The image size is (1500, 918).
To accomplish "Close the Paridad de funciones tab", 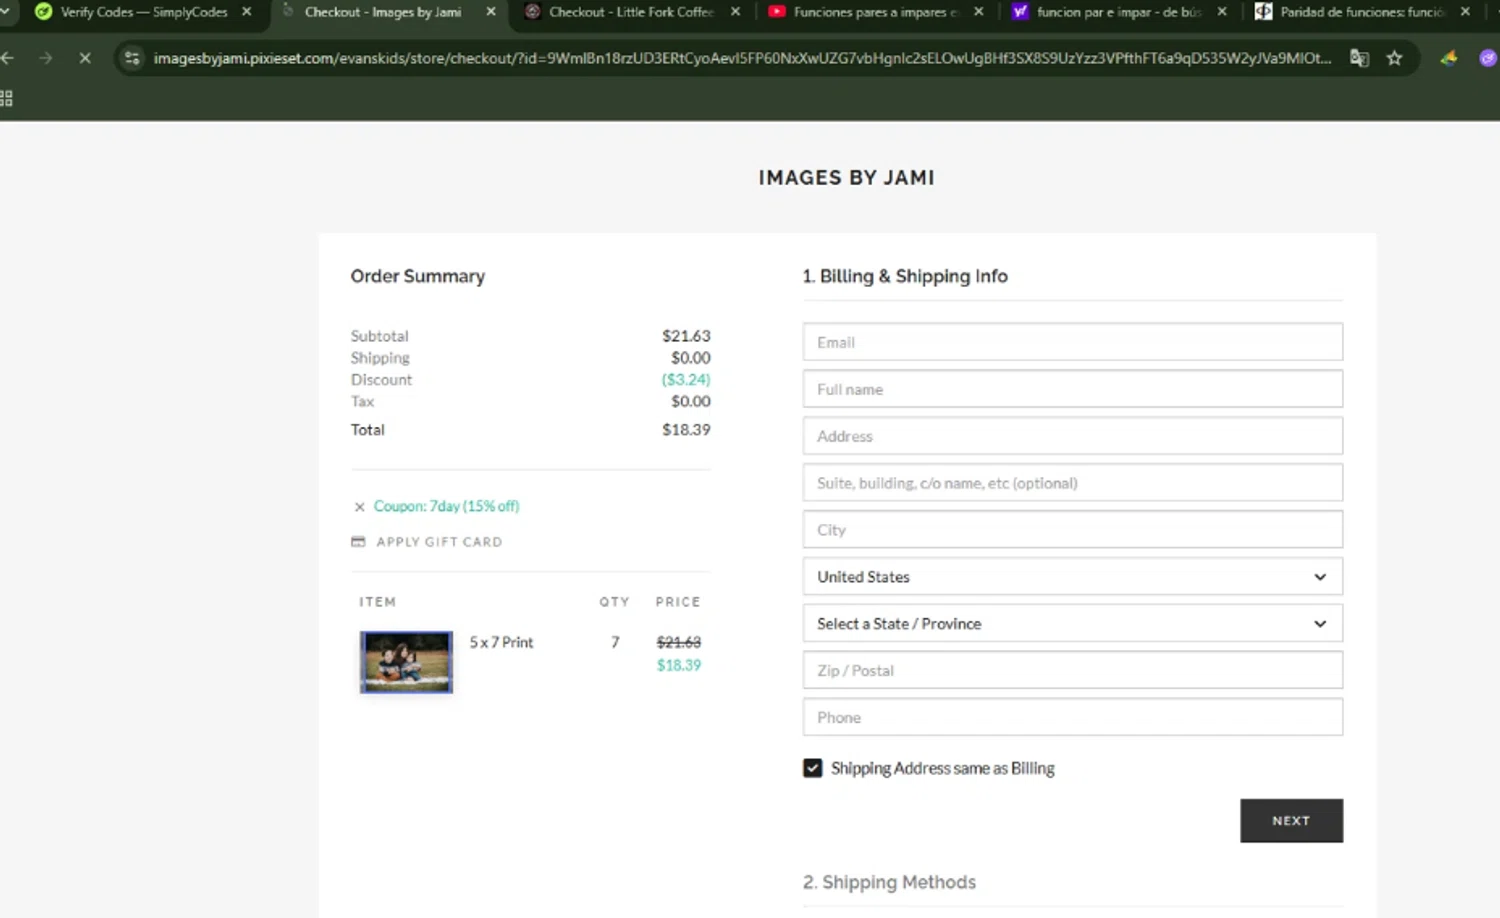I will pos(1466,12).
